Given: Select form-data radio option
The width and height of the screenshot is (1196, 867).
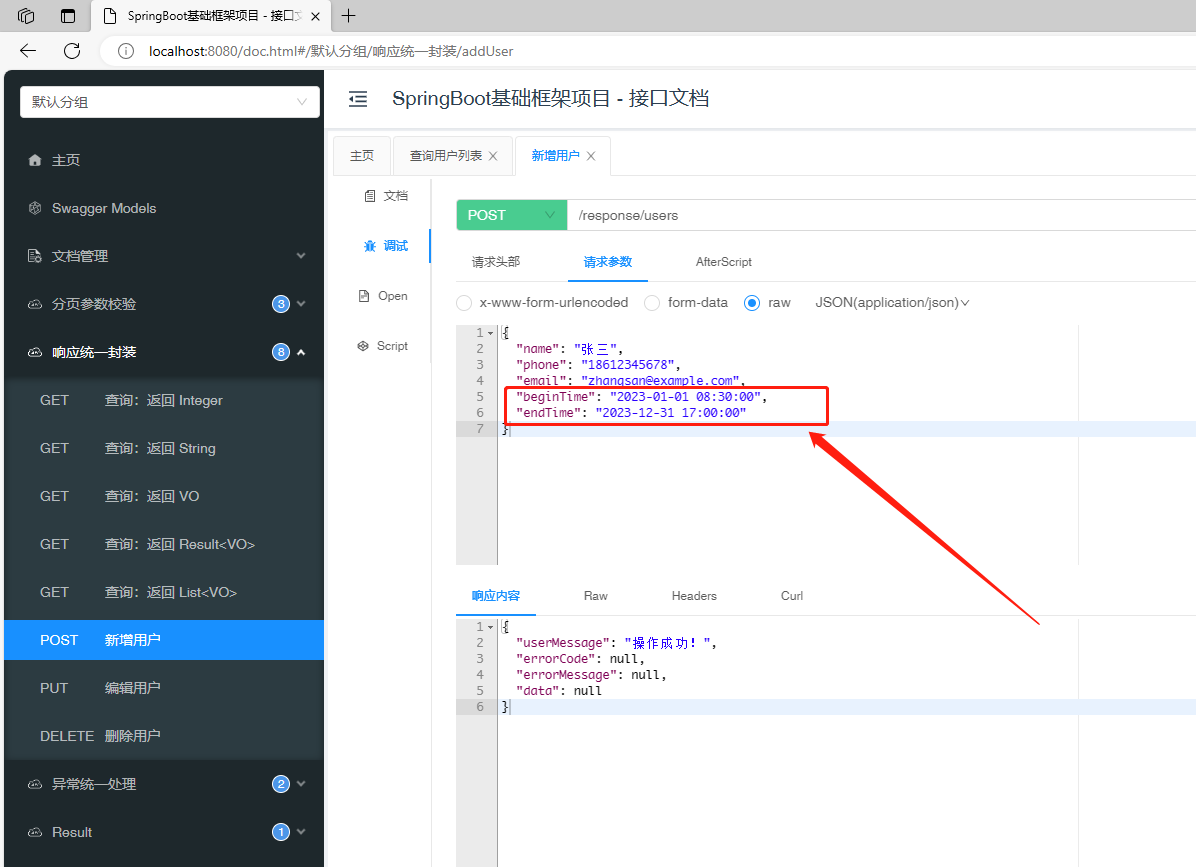Looking at the screenshot, I should (652, 303).
